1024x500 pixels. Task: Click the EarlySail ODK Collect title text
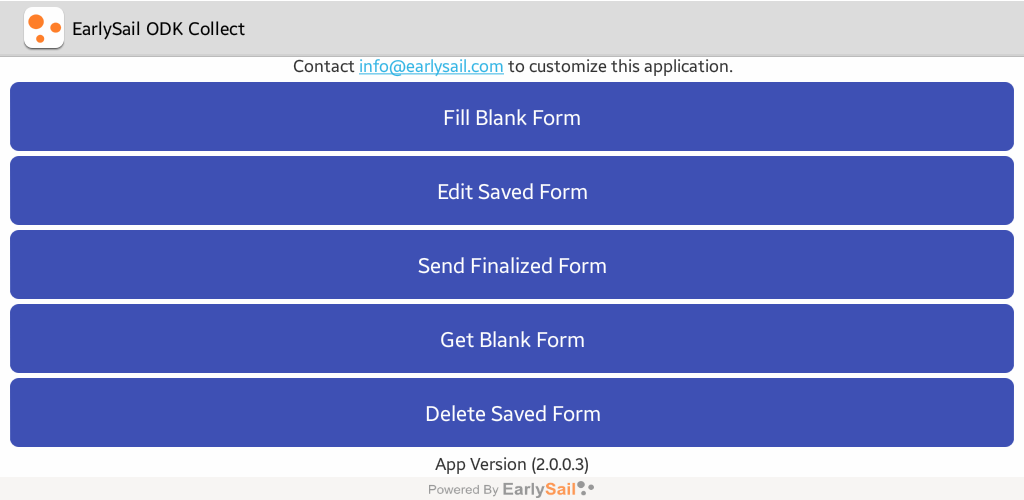(x=158, y=29)
